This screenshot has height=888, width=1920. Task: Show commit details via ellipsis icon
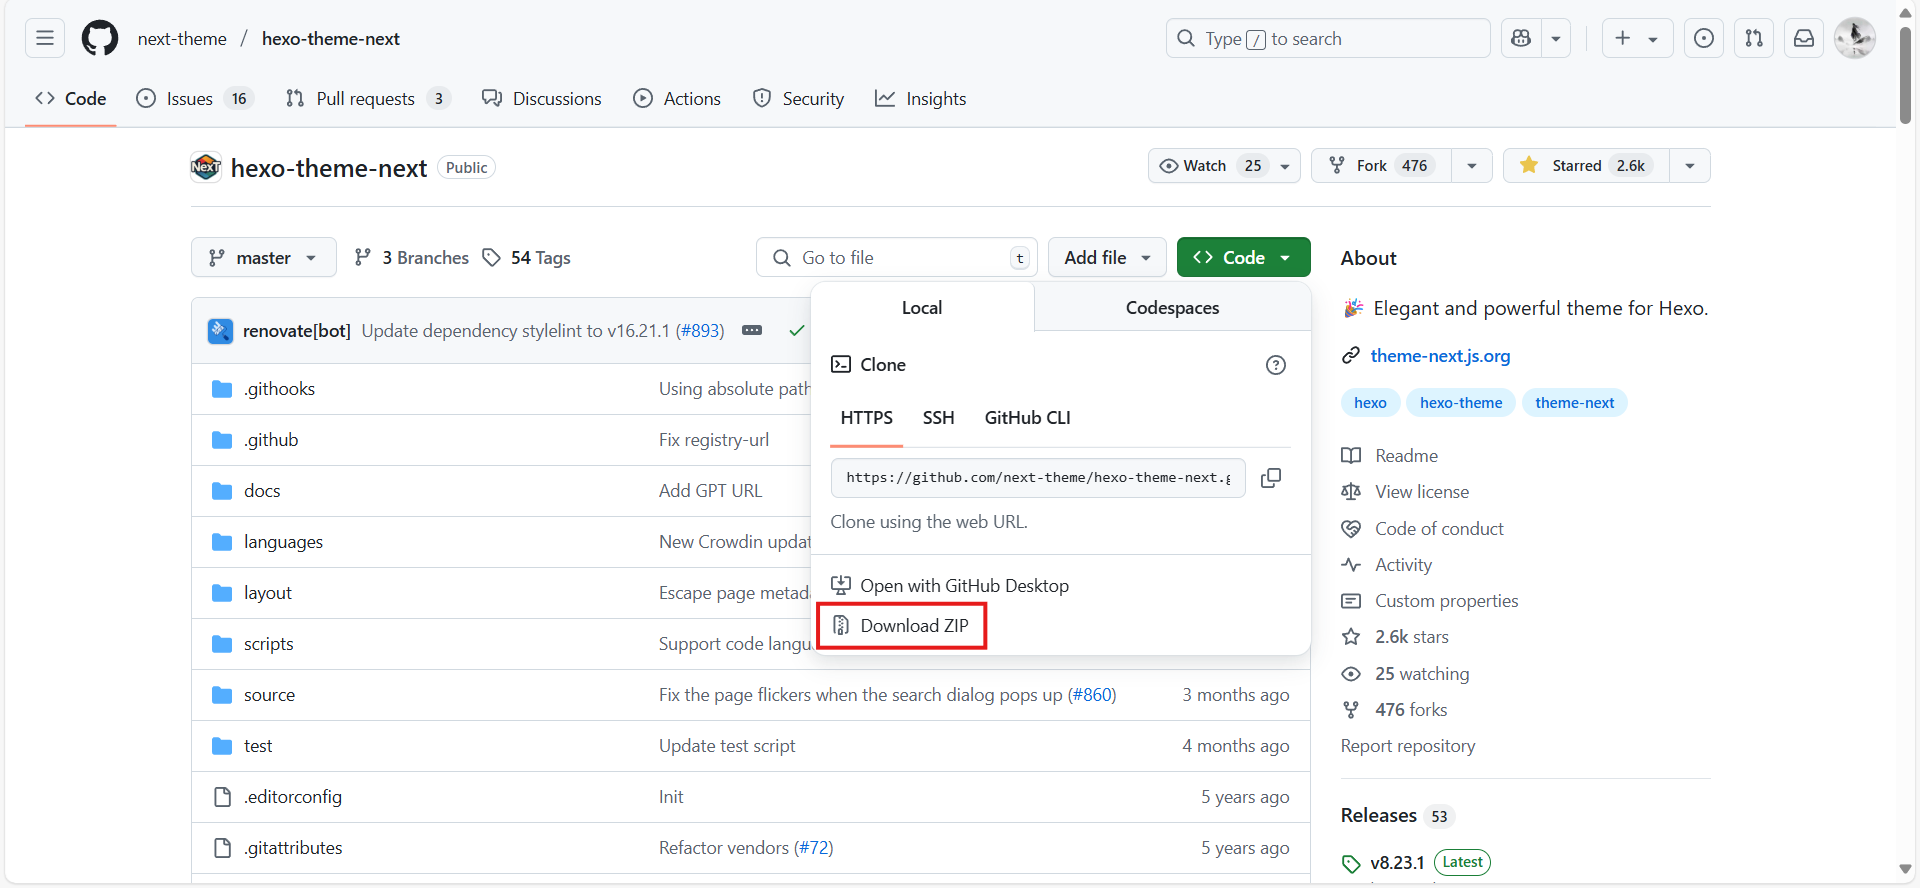coord(752,331)
